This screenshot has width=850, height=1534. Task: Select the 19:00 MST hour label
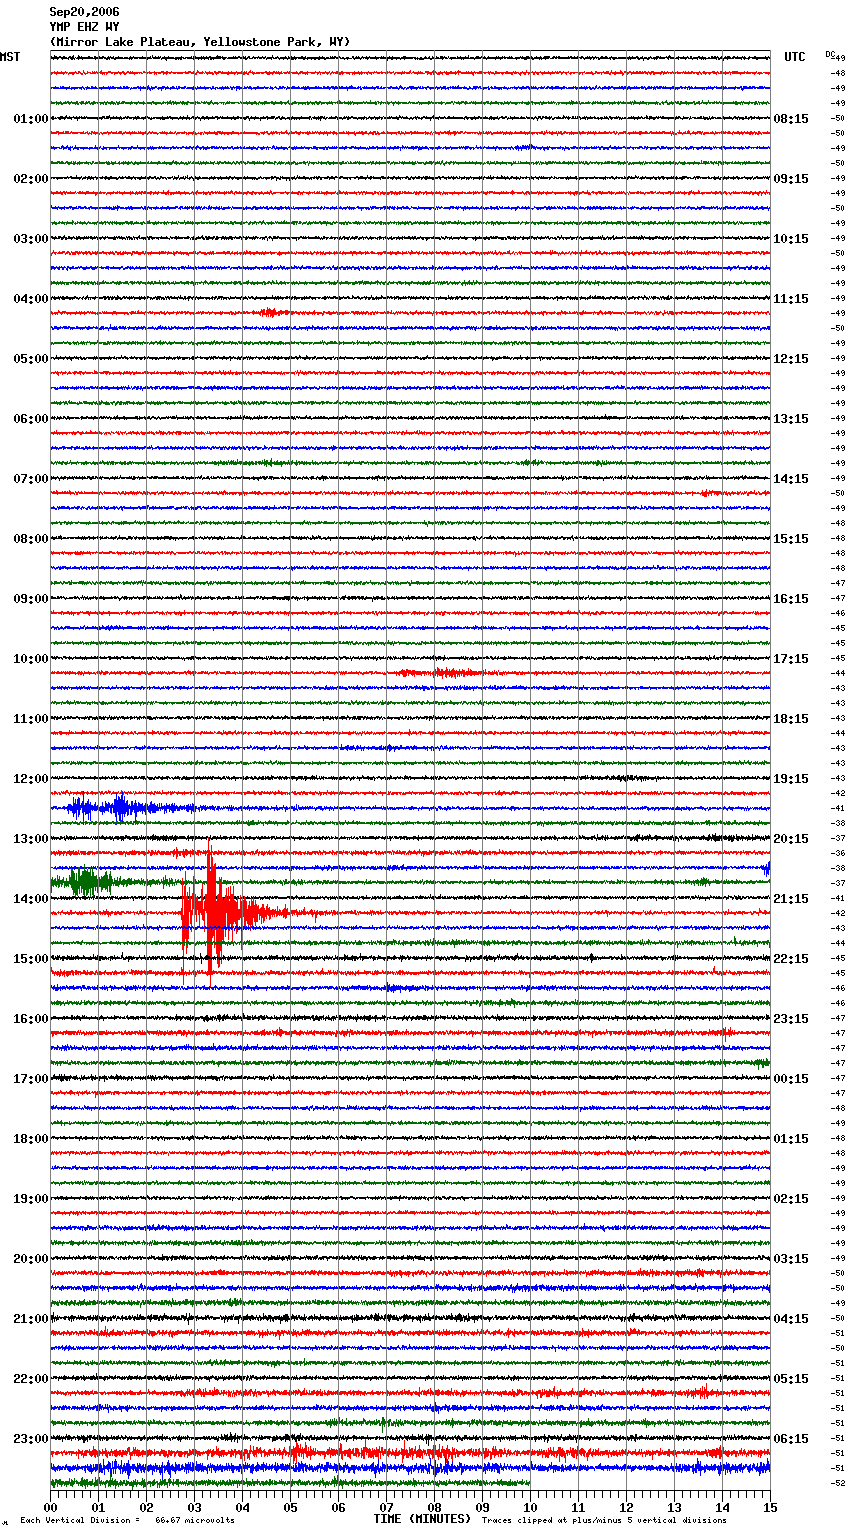31,1199
